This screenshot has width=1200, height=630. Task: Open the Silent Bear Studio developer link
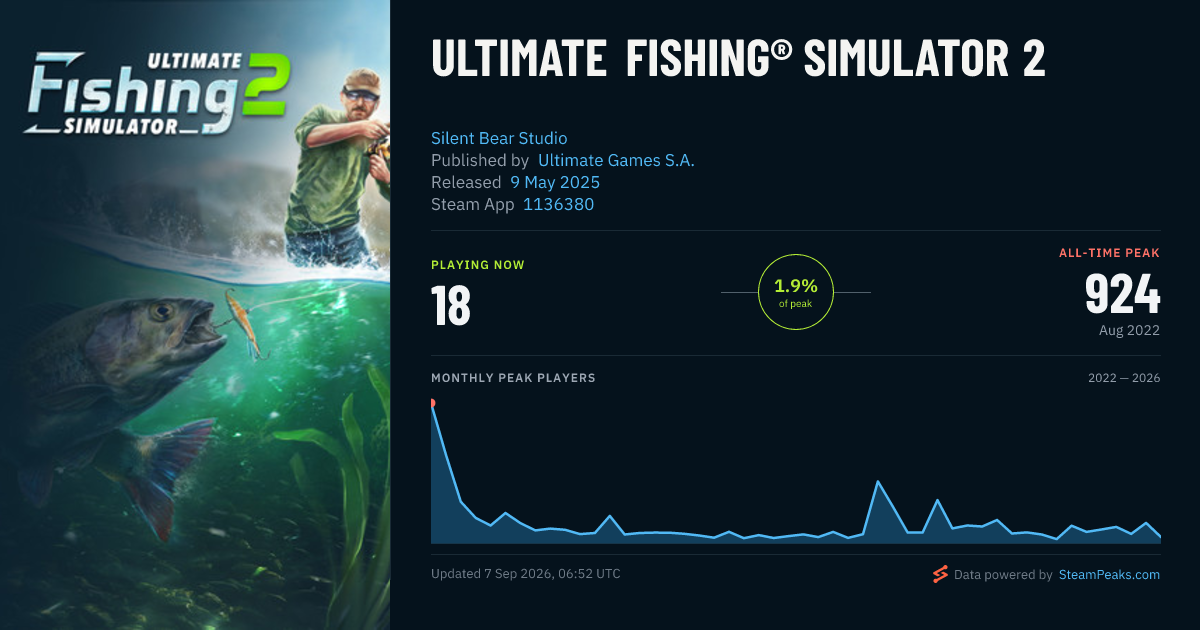pos(499,138)
